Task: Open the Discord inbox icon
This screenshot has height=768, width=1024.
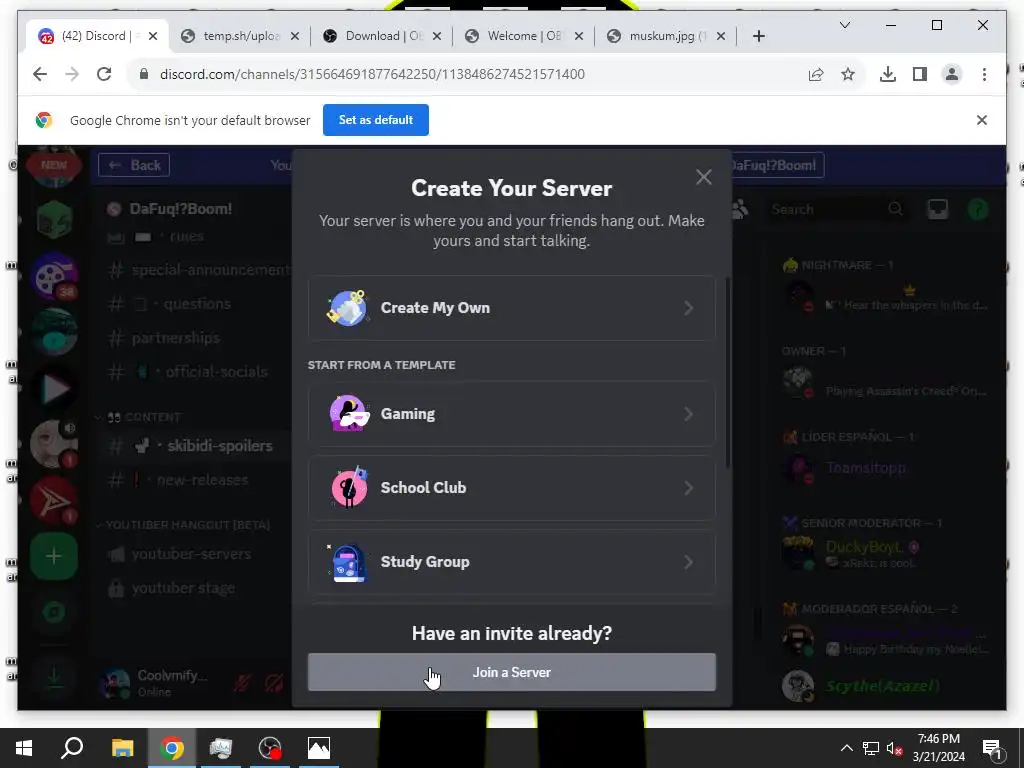Action: [x=938, y=209]
